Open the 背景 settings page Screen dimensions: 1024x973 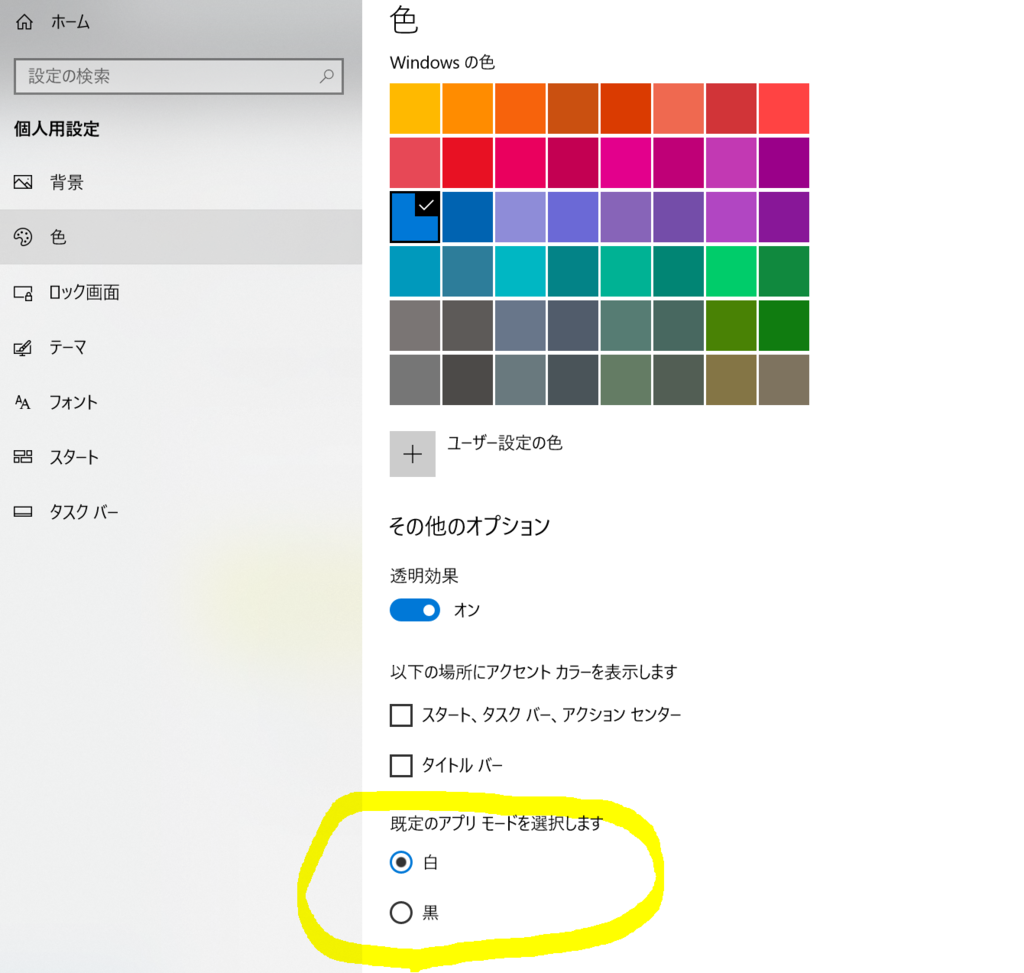pyautogui.click(x=181, y=182)
